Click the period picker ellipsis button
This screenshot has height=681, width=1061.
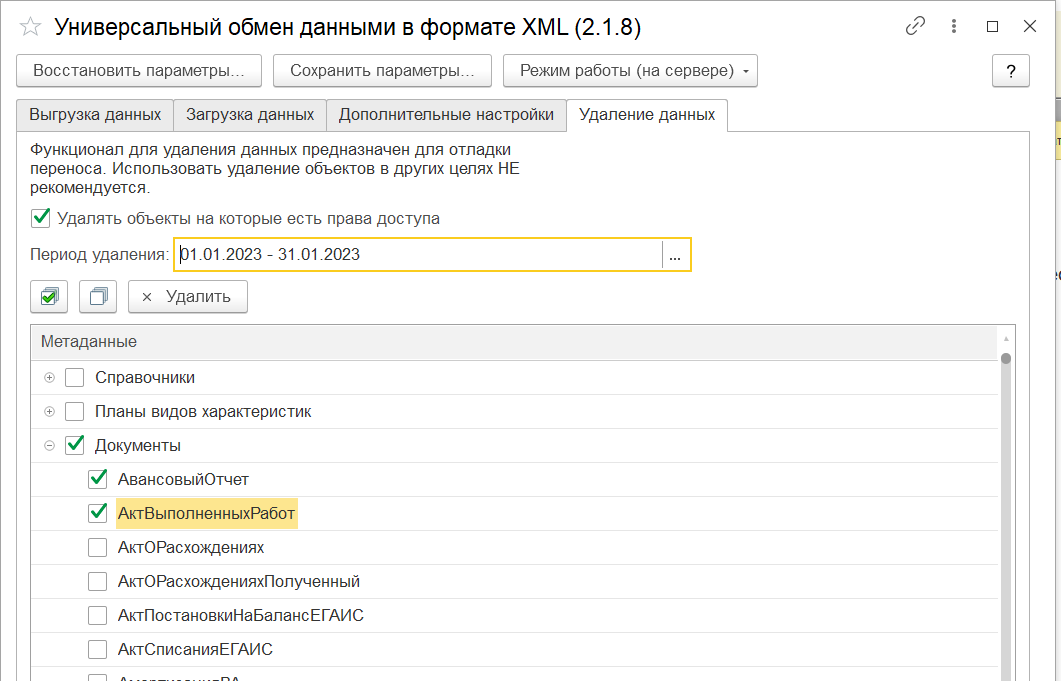pyautogui.click(x=676, y=255)
